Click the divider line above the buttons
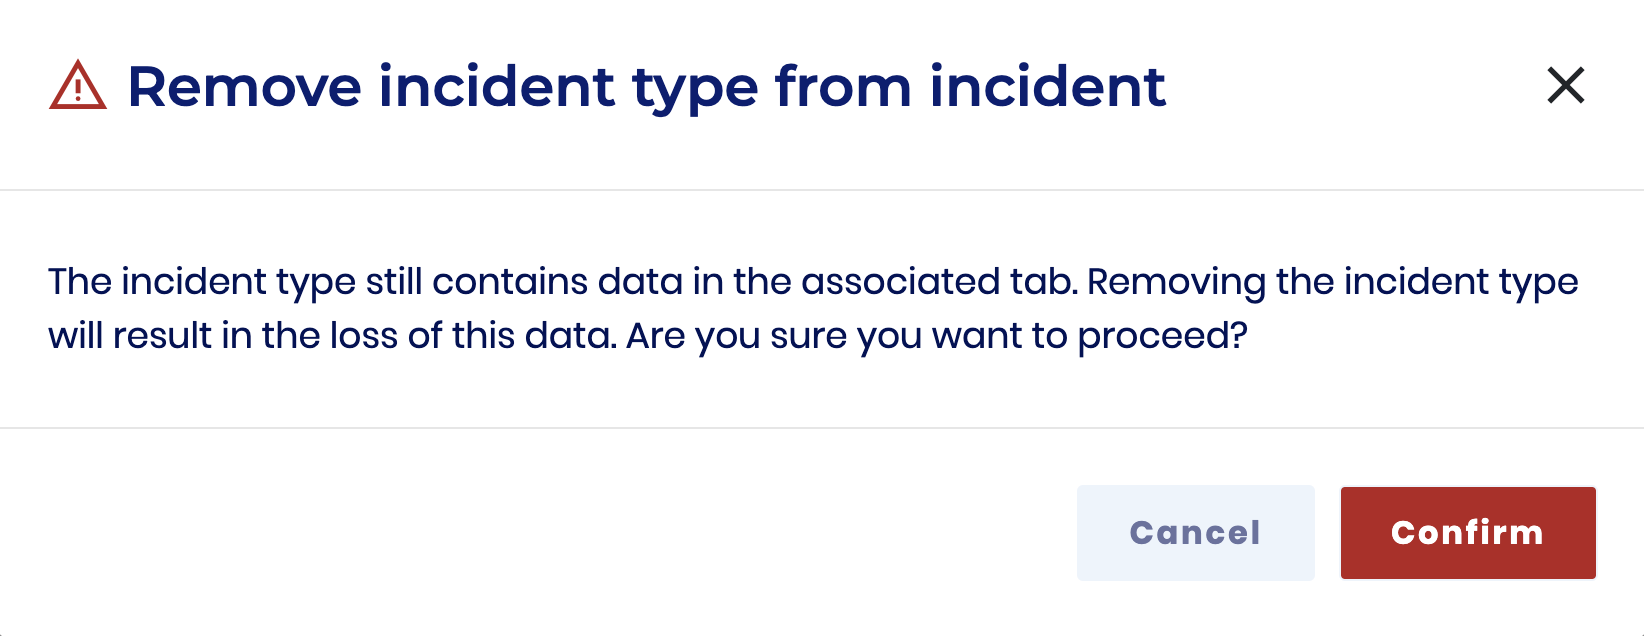1644x636 pixels. (822, 428)
